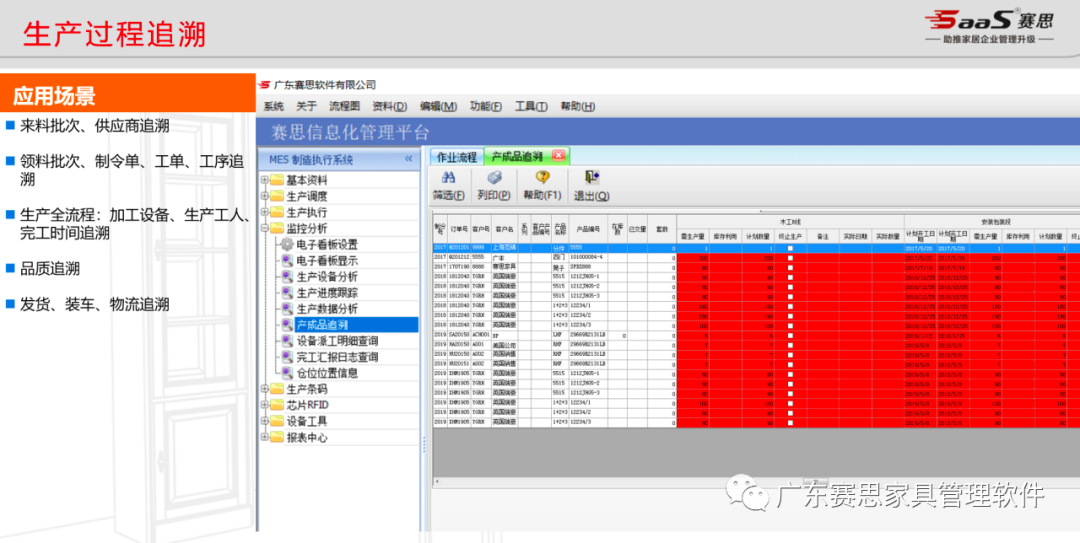Click the icon beside 生产数据分析

287,309
